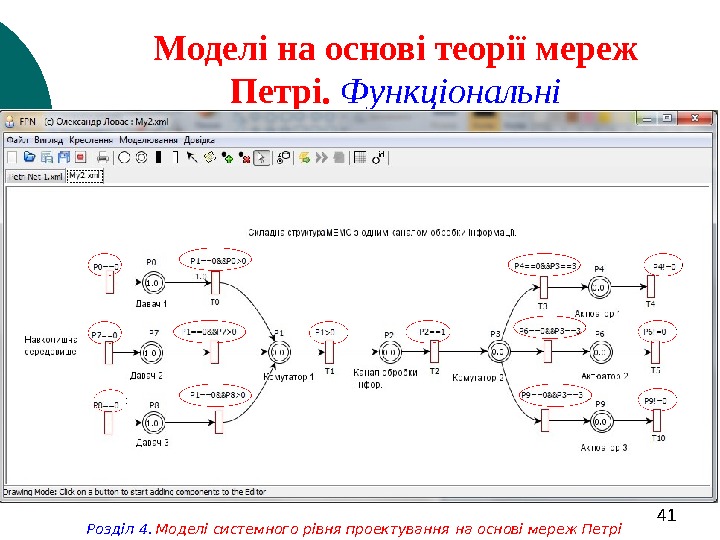Select the filled black Transition tool
The width and height of the screenshot is (720, 540).
(158, 158)
